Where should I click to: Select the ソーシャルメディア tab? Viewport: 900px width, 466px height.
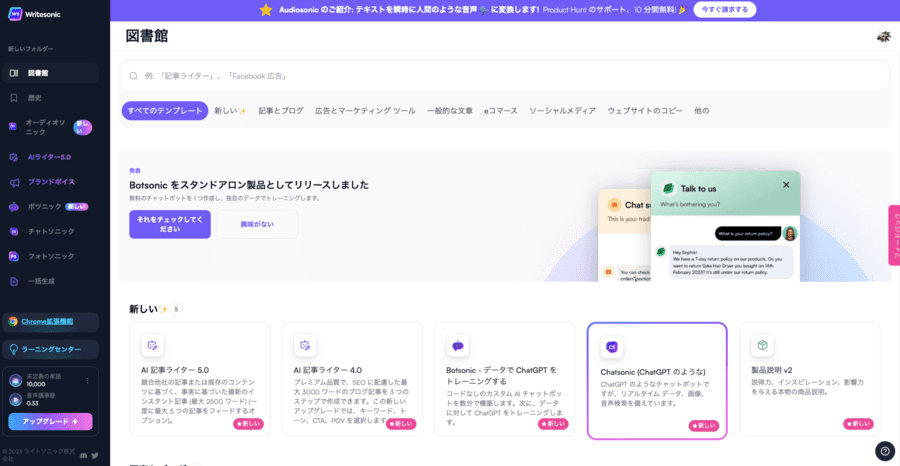[562, 111]
